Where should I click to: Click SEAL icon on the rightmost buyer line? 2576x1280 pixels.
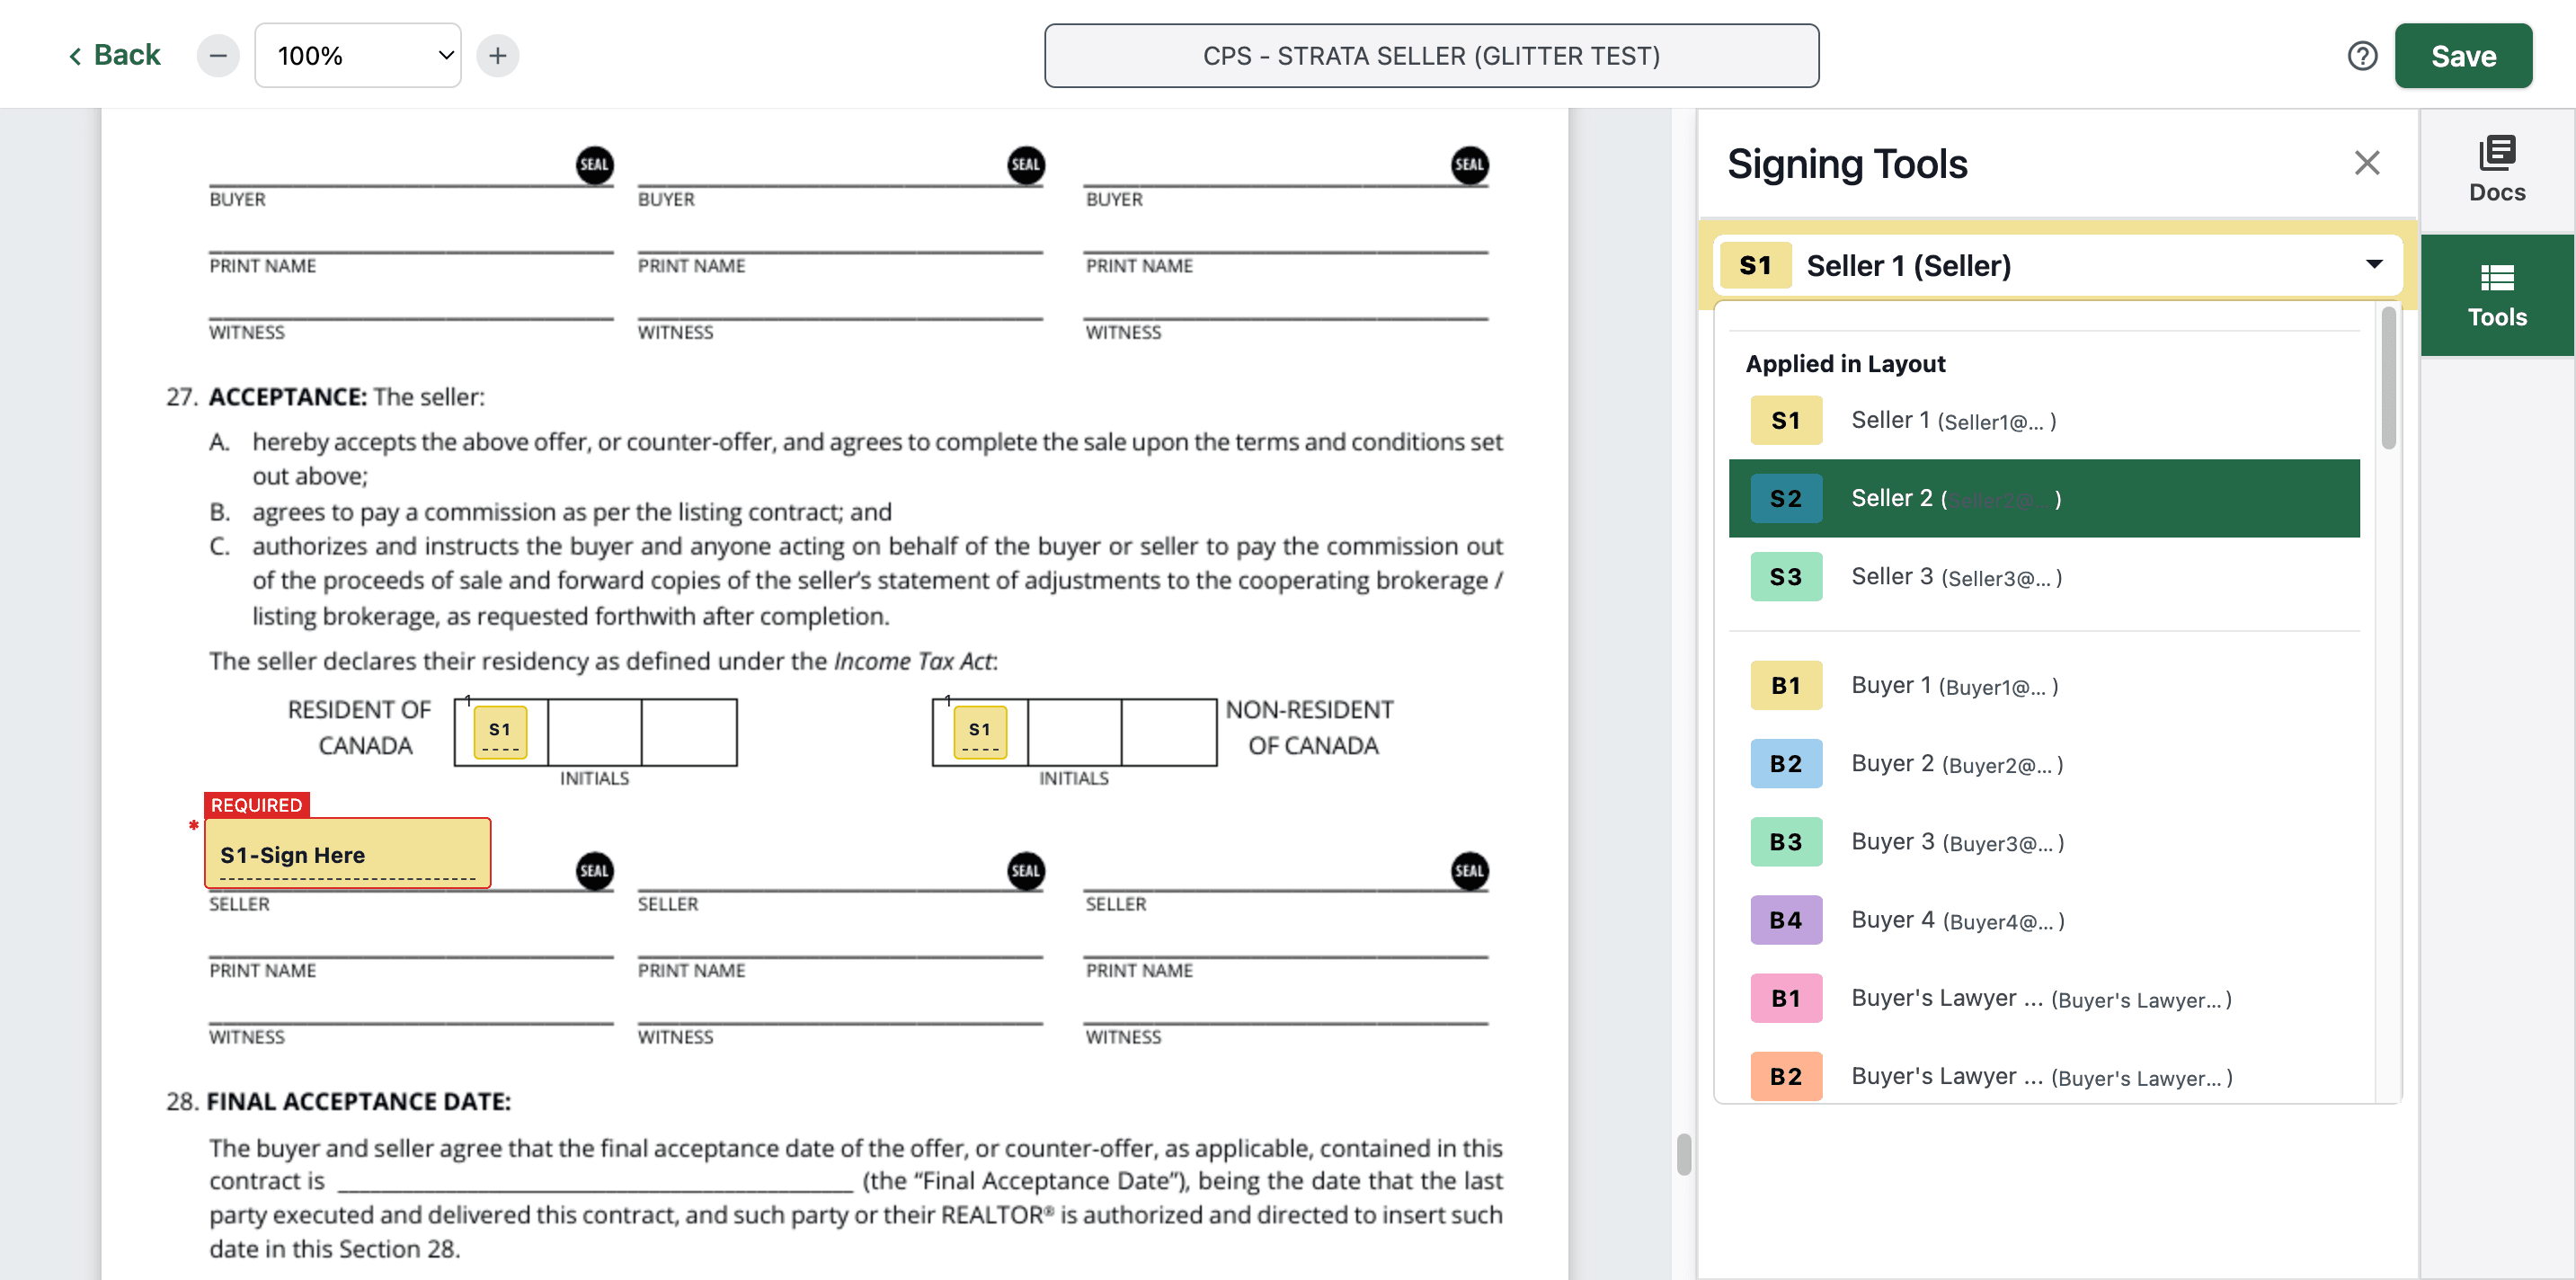point(1469,165)
